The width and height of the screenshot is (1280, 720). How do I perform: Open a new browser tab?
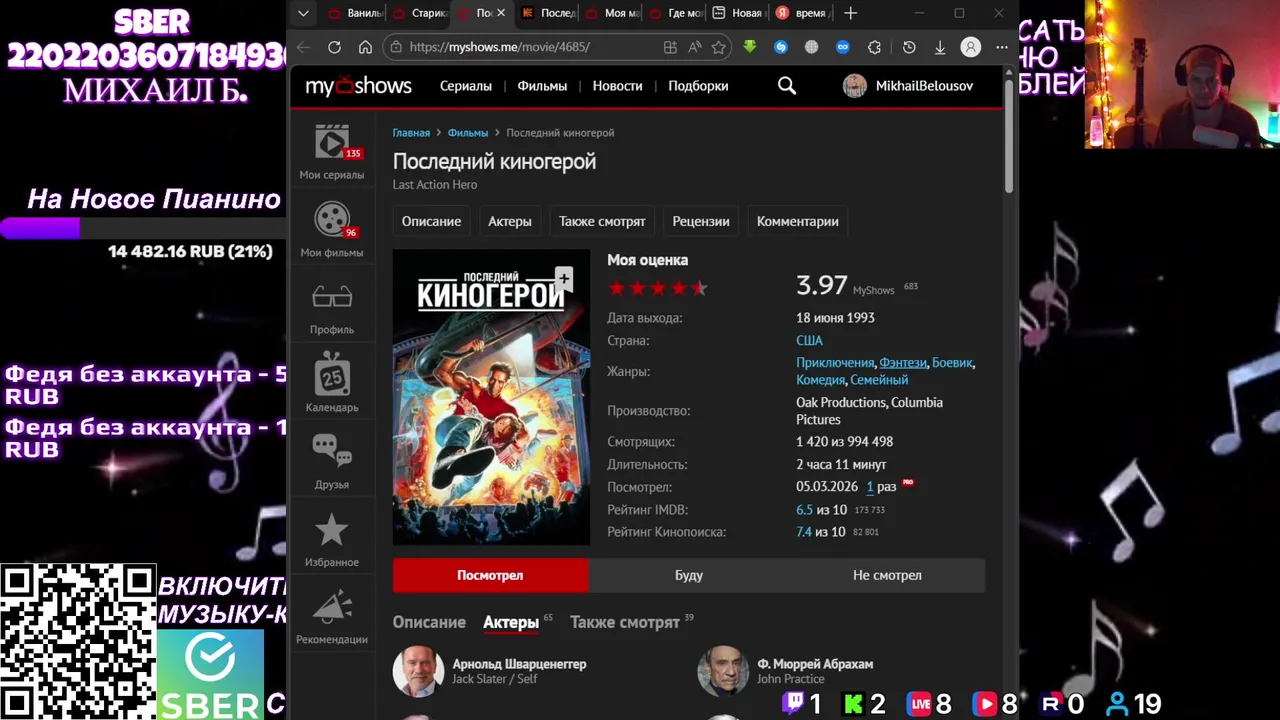850,13
